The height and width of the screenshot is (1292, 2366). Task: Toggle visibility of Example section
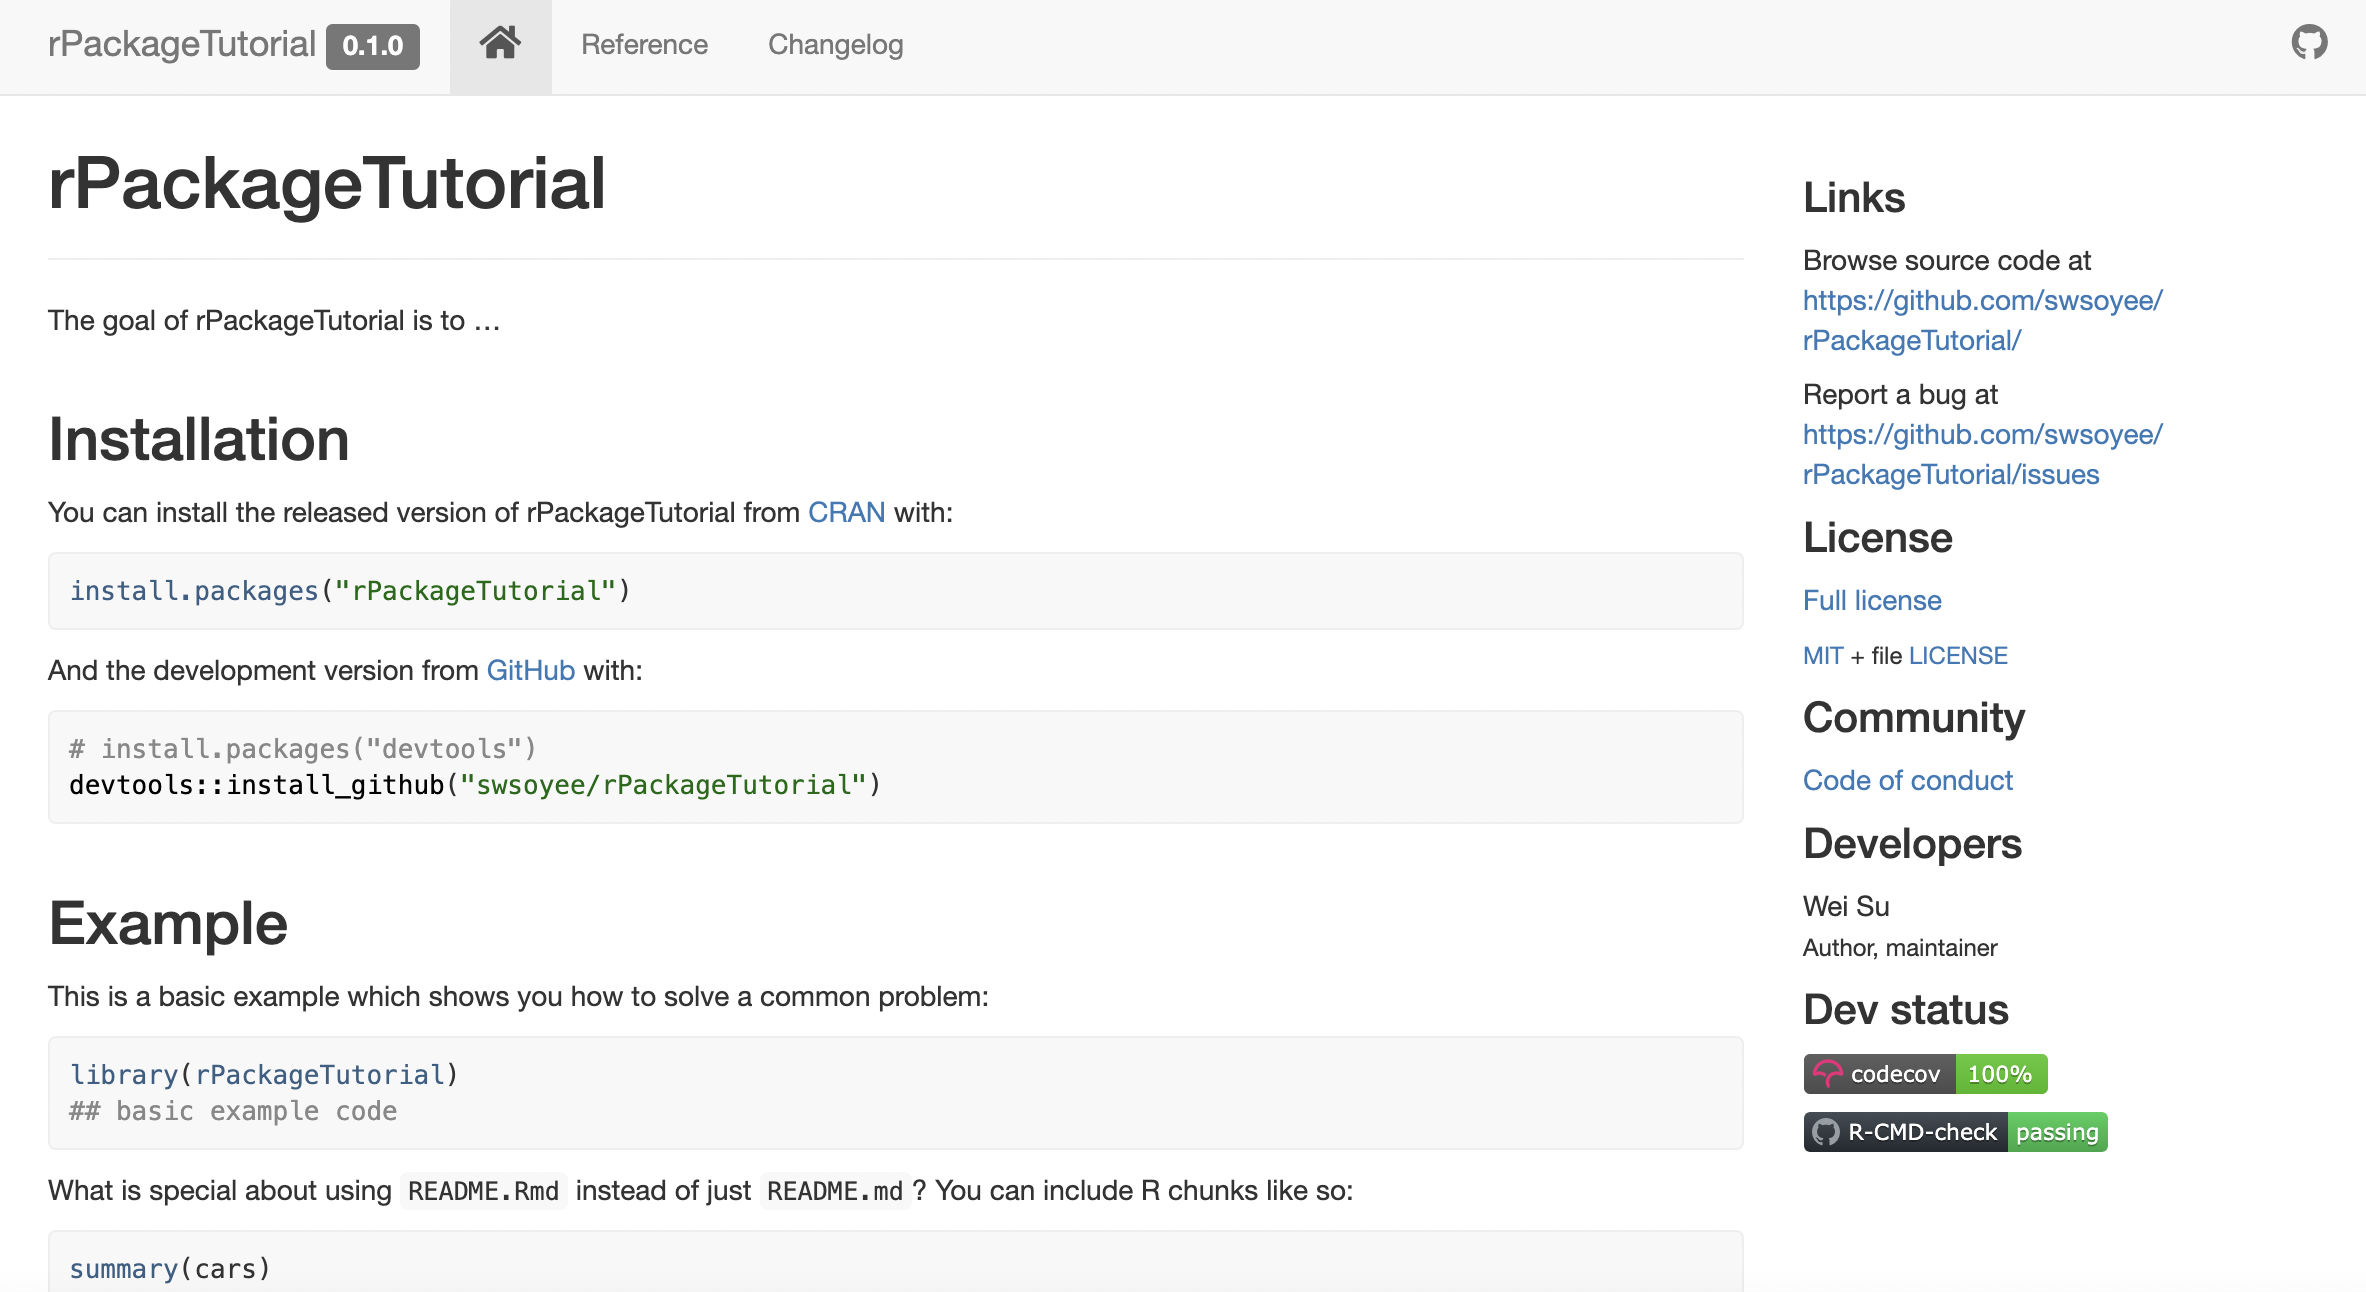tap(167, 923)
